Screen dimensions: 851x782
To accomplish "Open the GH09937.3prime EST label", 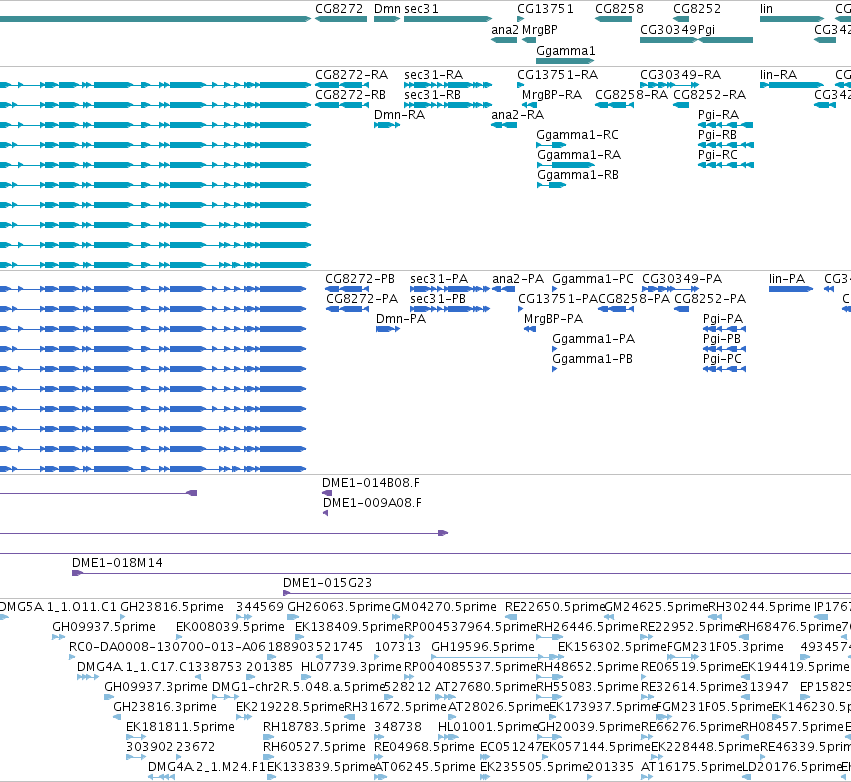I will 155,687.
